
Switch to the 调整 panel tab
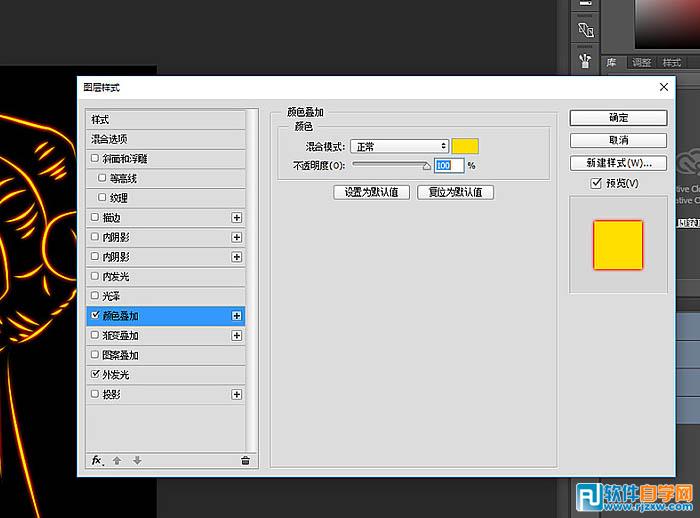[x=642, y=63]
